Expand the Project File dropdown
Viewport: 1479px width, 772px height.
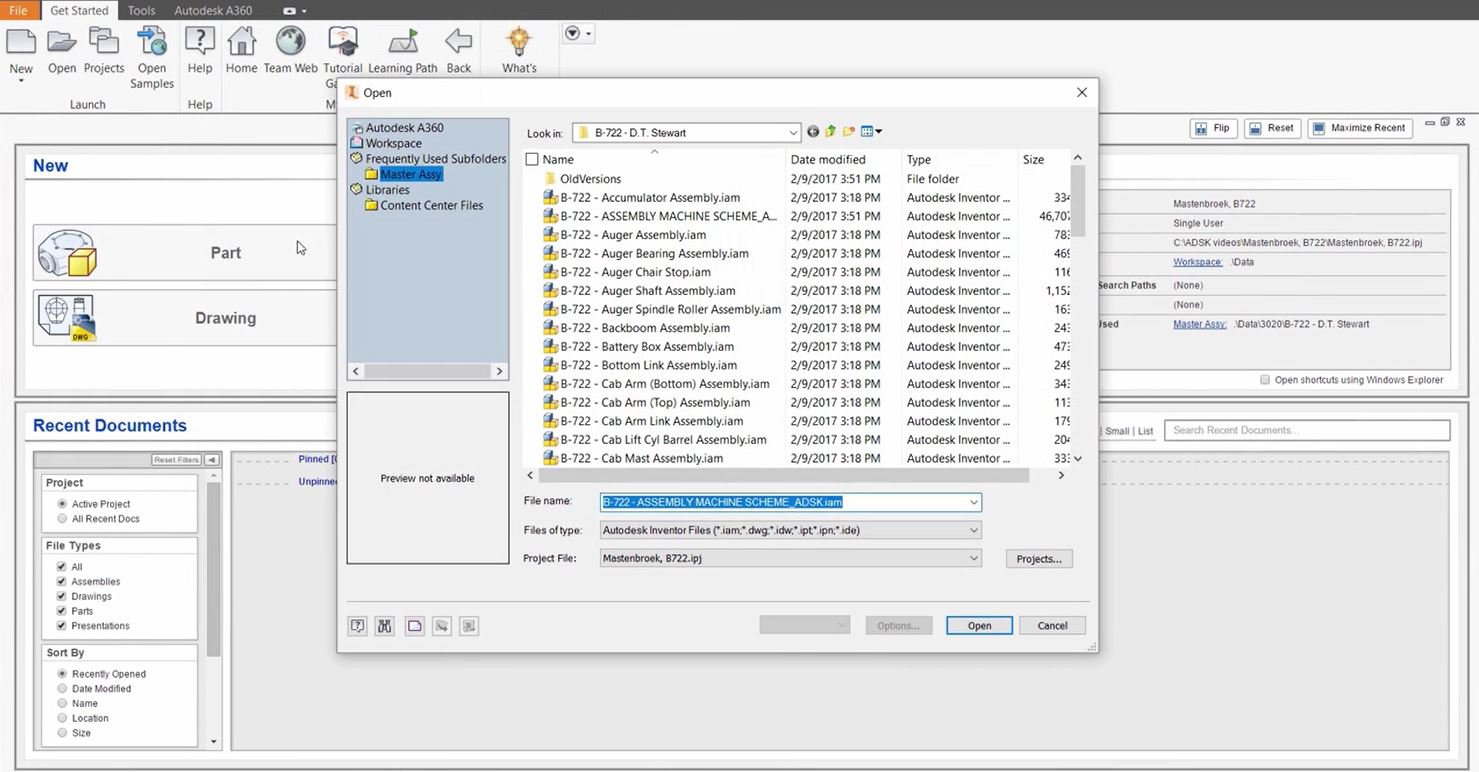(x=973, y=559)
